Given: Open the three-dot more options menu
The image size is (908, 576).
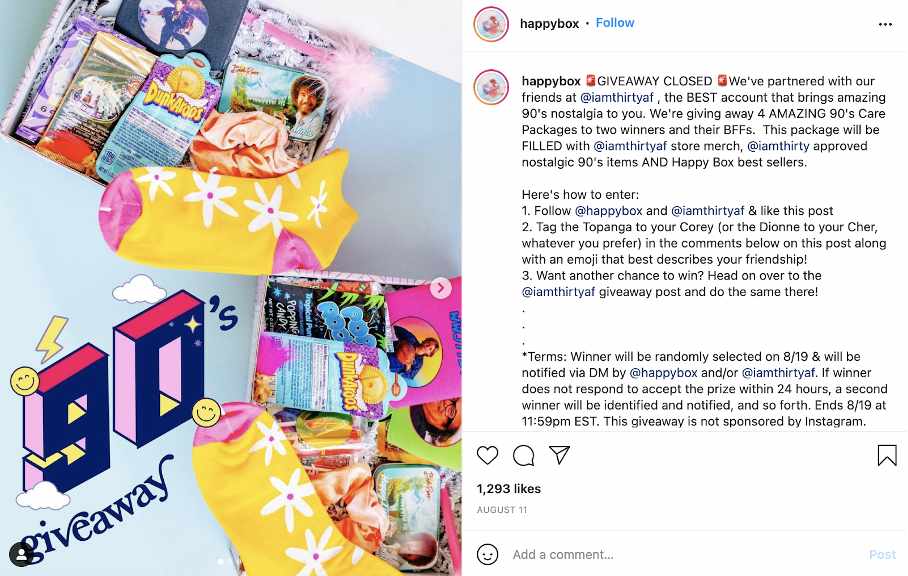Looking at the screenshot, I should coord(885,24).
